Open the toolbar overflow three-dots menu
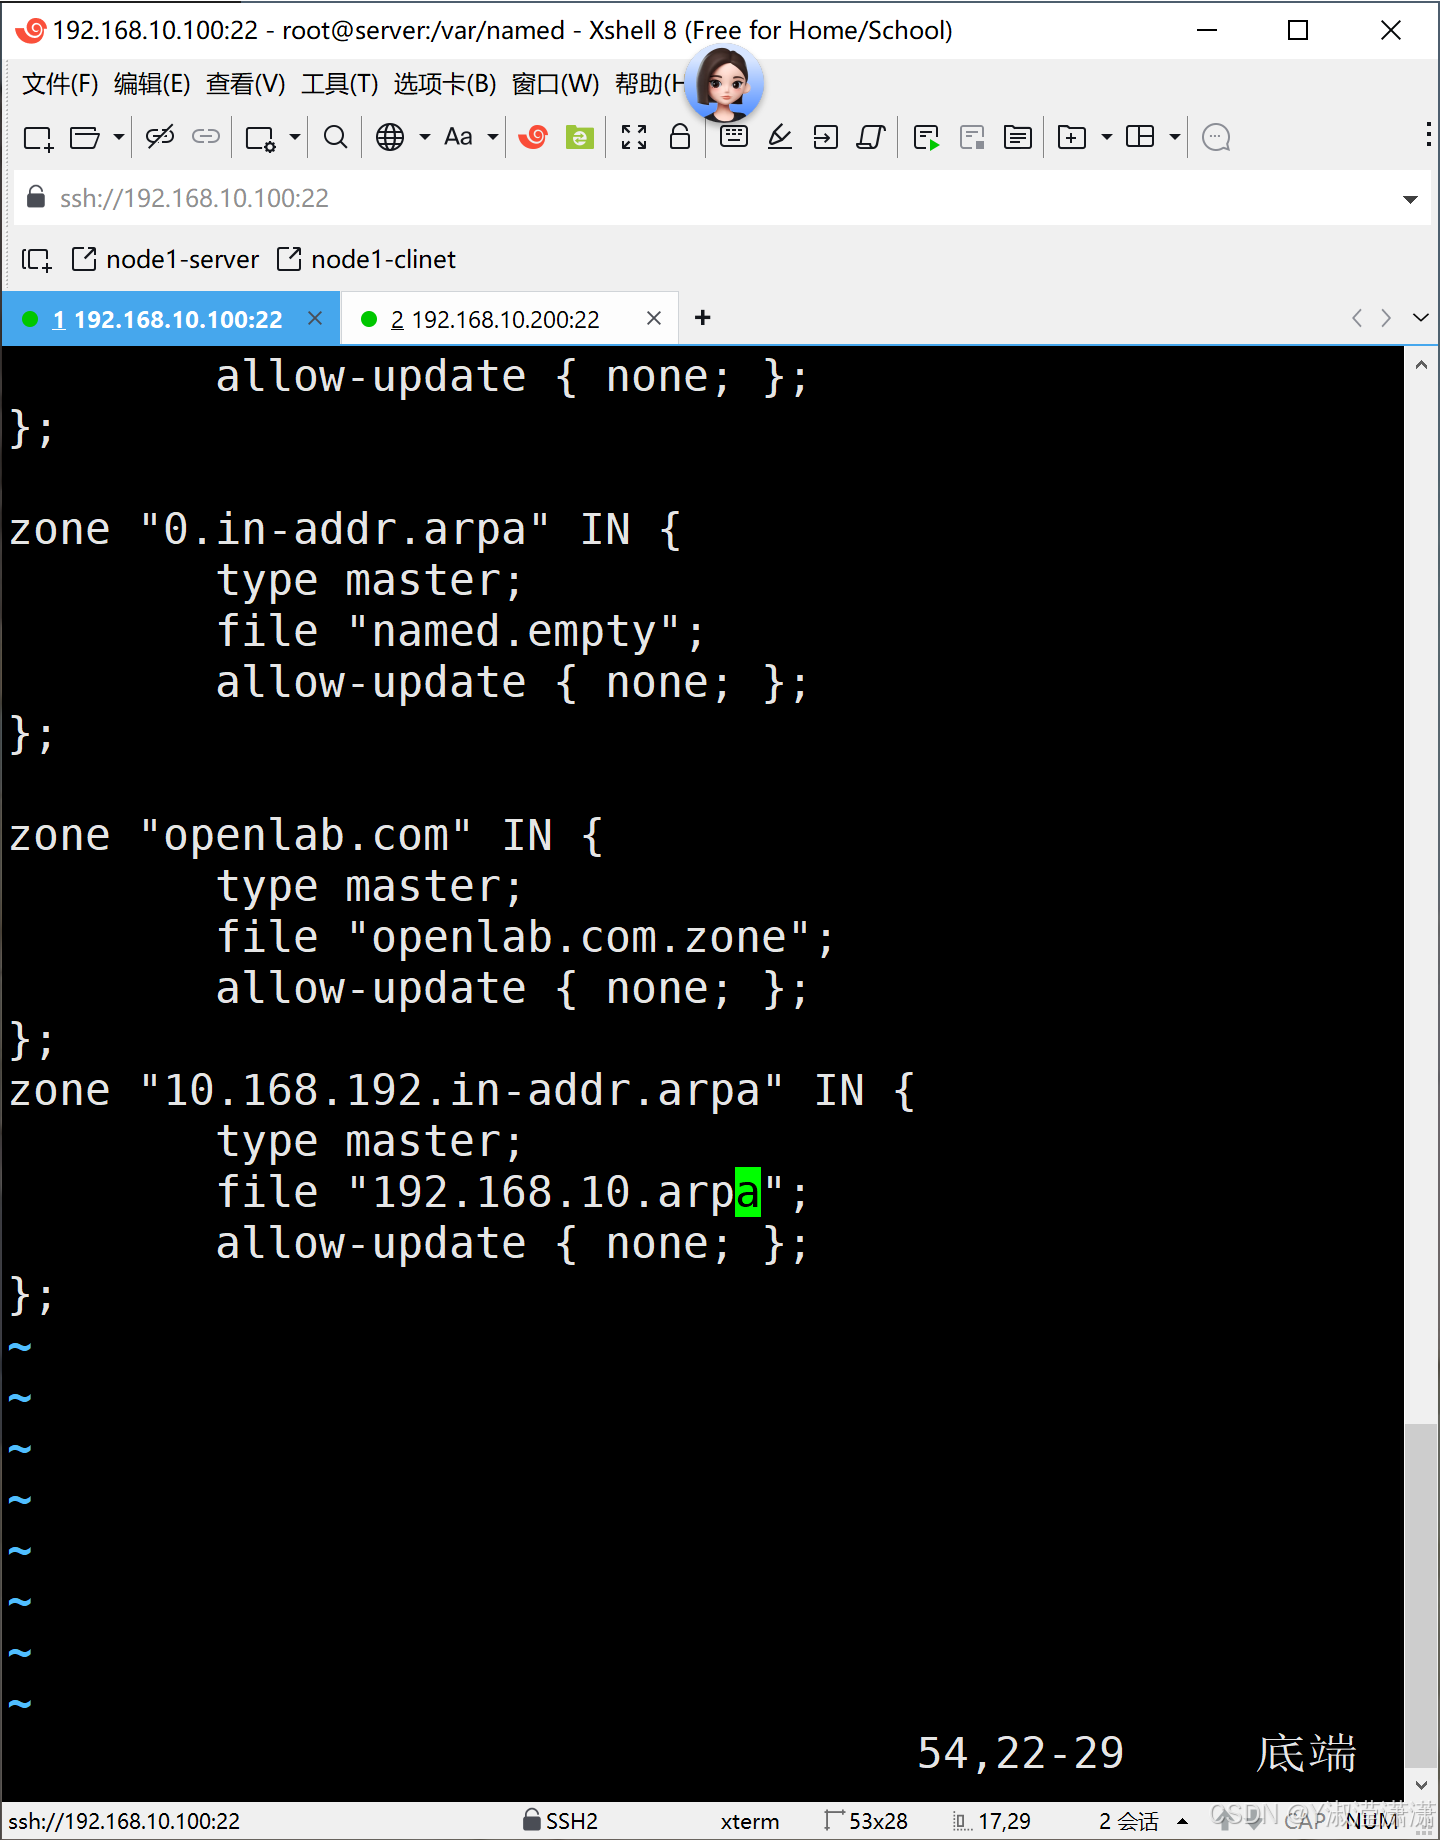Viewport: 1440px width, 1840px height. click(x=1428, y=135)
